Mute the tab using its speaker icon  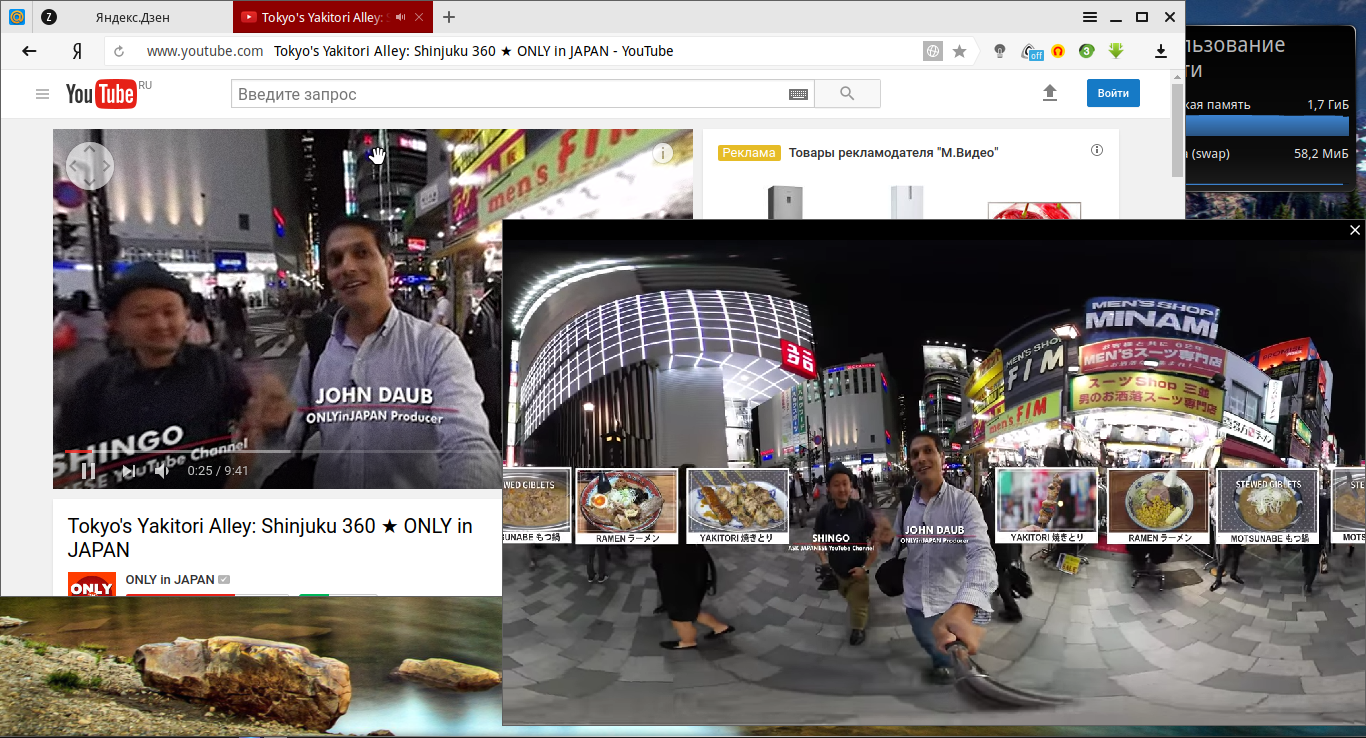pyautogui.click(x=401, y=17)
